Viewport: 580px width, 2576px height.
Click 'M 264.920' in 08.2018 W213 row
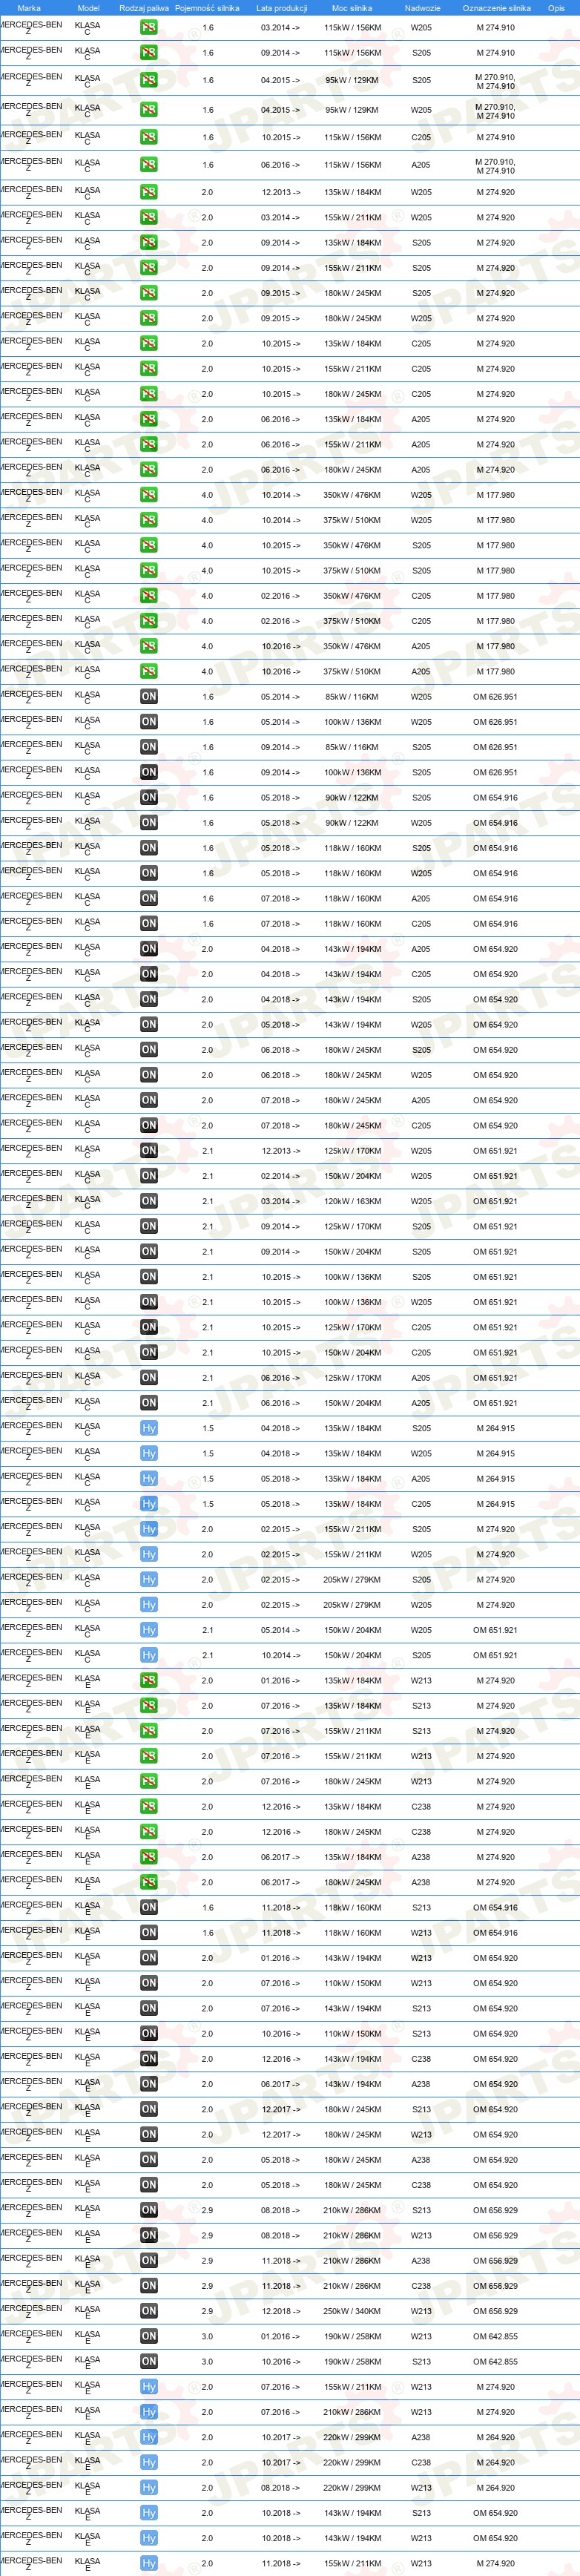coord(495,2487)
